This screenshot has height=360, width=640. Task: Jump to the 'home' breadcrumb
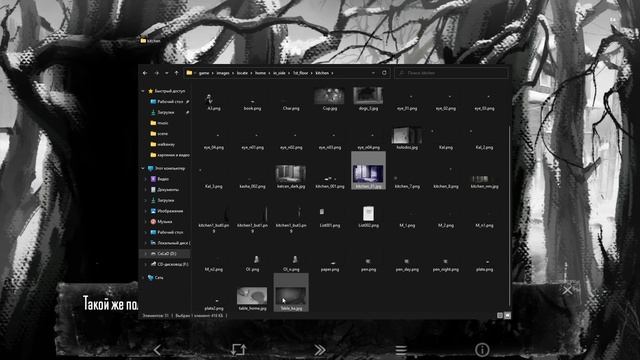click(260, 73)
